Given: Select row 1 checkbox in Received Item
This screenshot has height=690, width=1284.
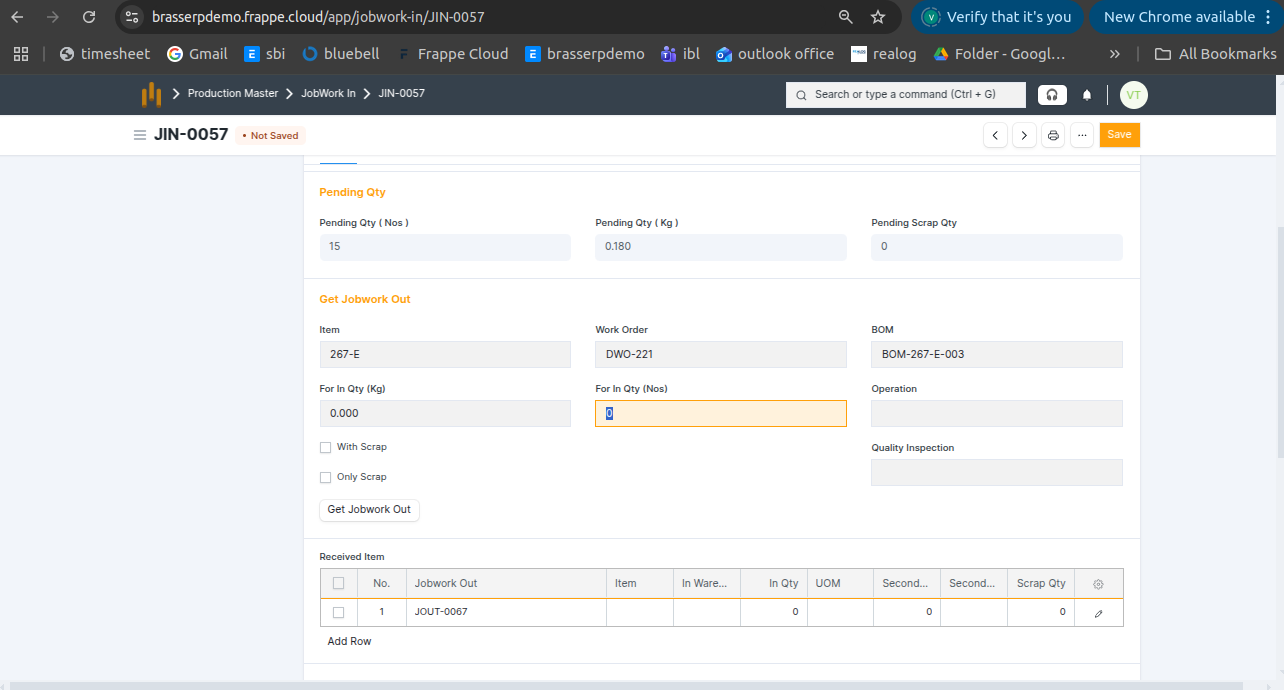Looking at the screenshot, I should pyautogui.click(x=338, y=612).
